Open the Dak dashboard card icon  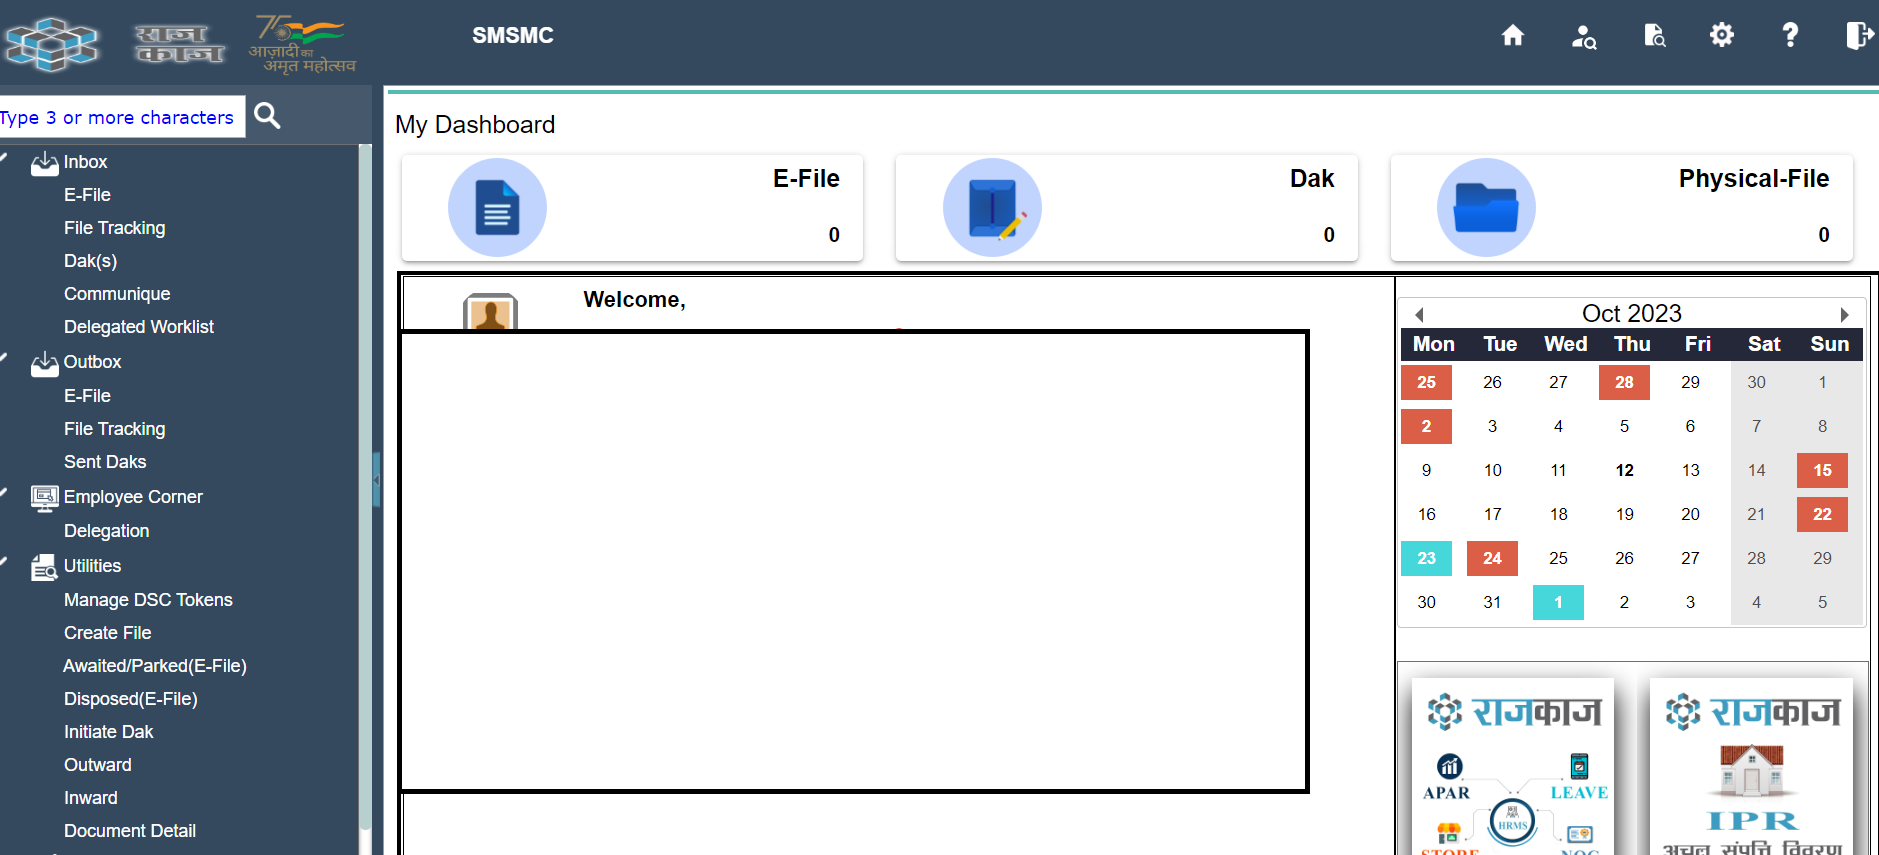pos(992,207)
